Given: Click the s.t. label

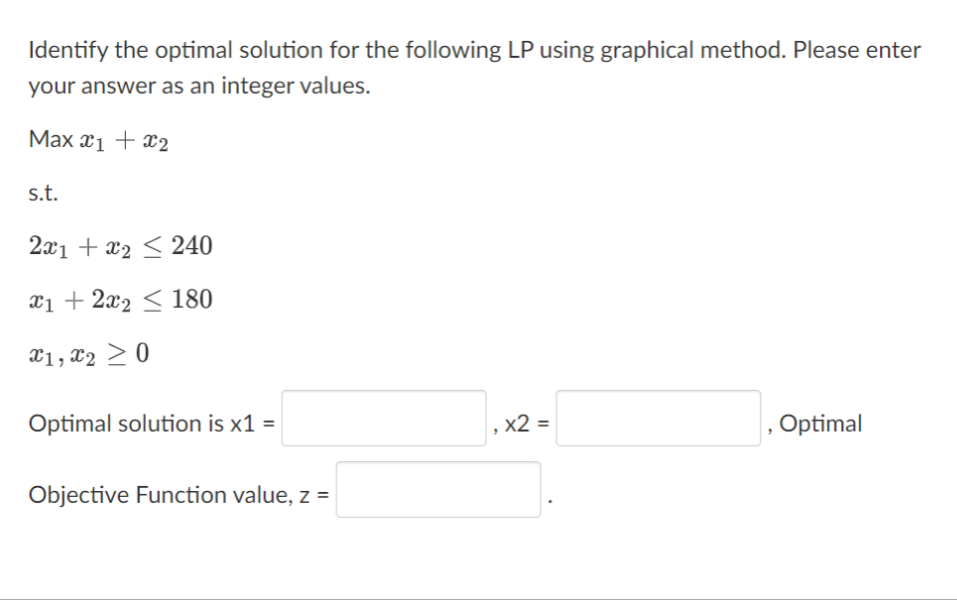Looking at the screenshot, I should [x=42, y=194].
